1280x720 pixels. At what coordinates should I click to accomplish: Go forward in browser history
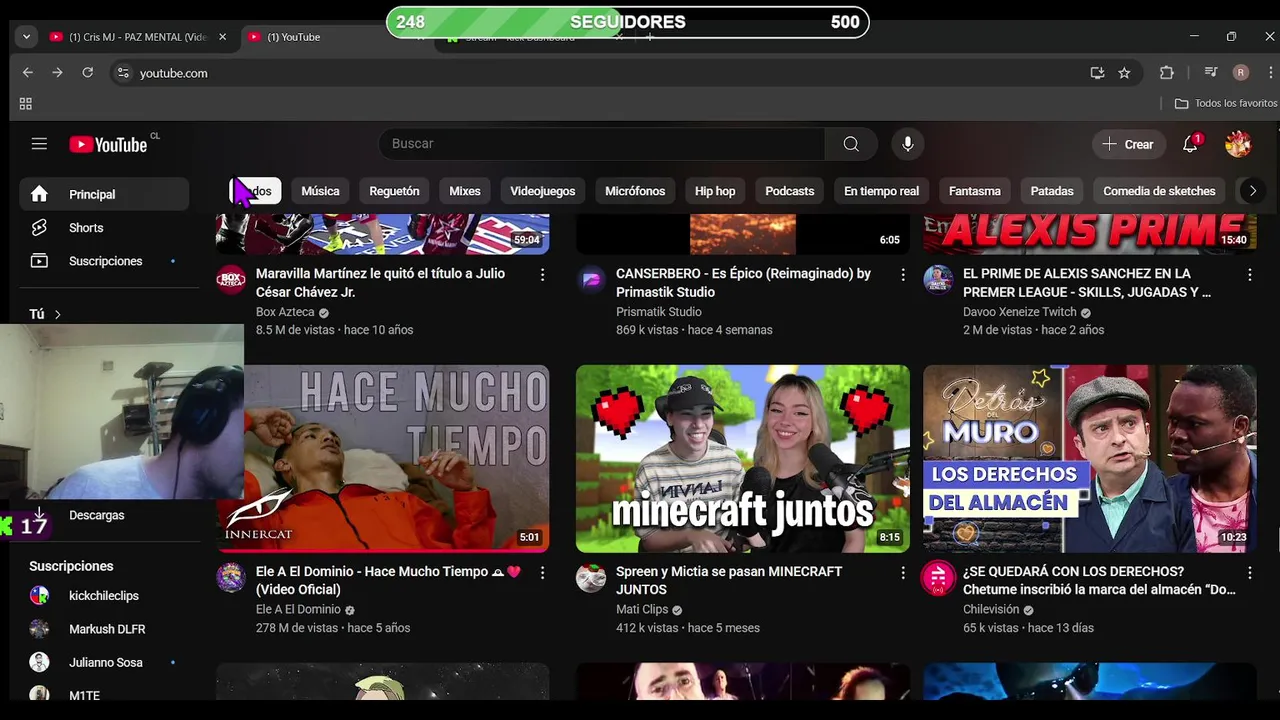(57, 73)
